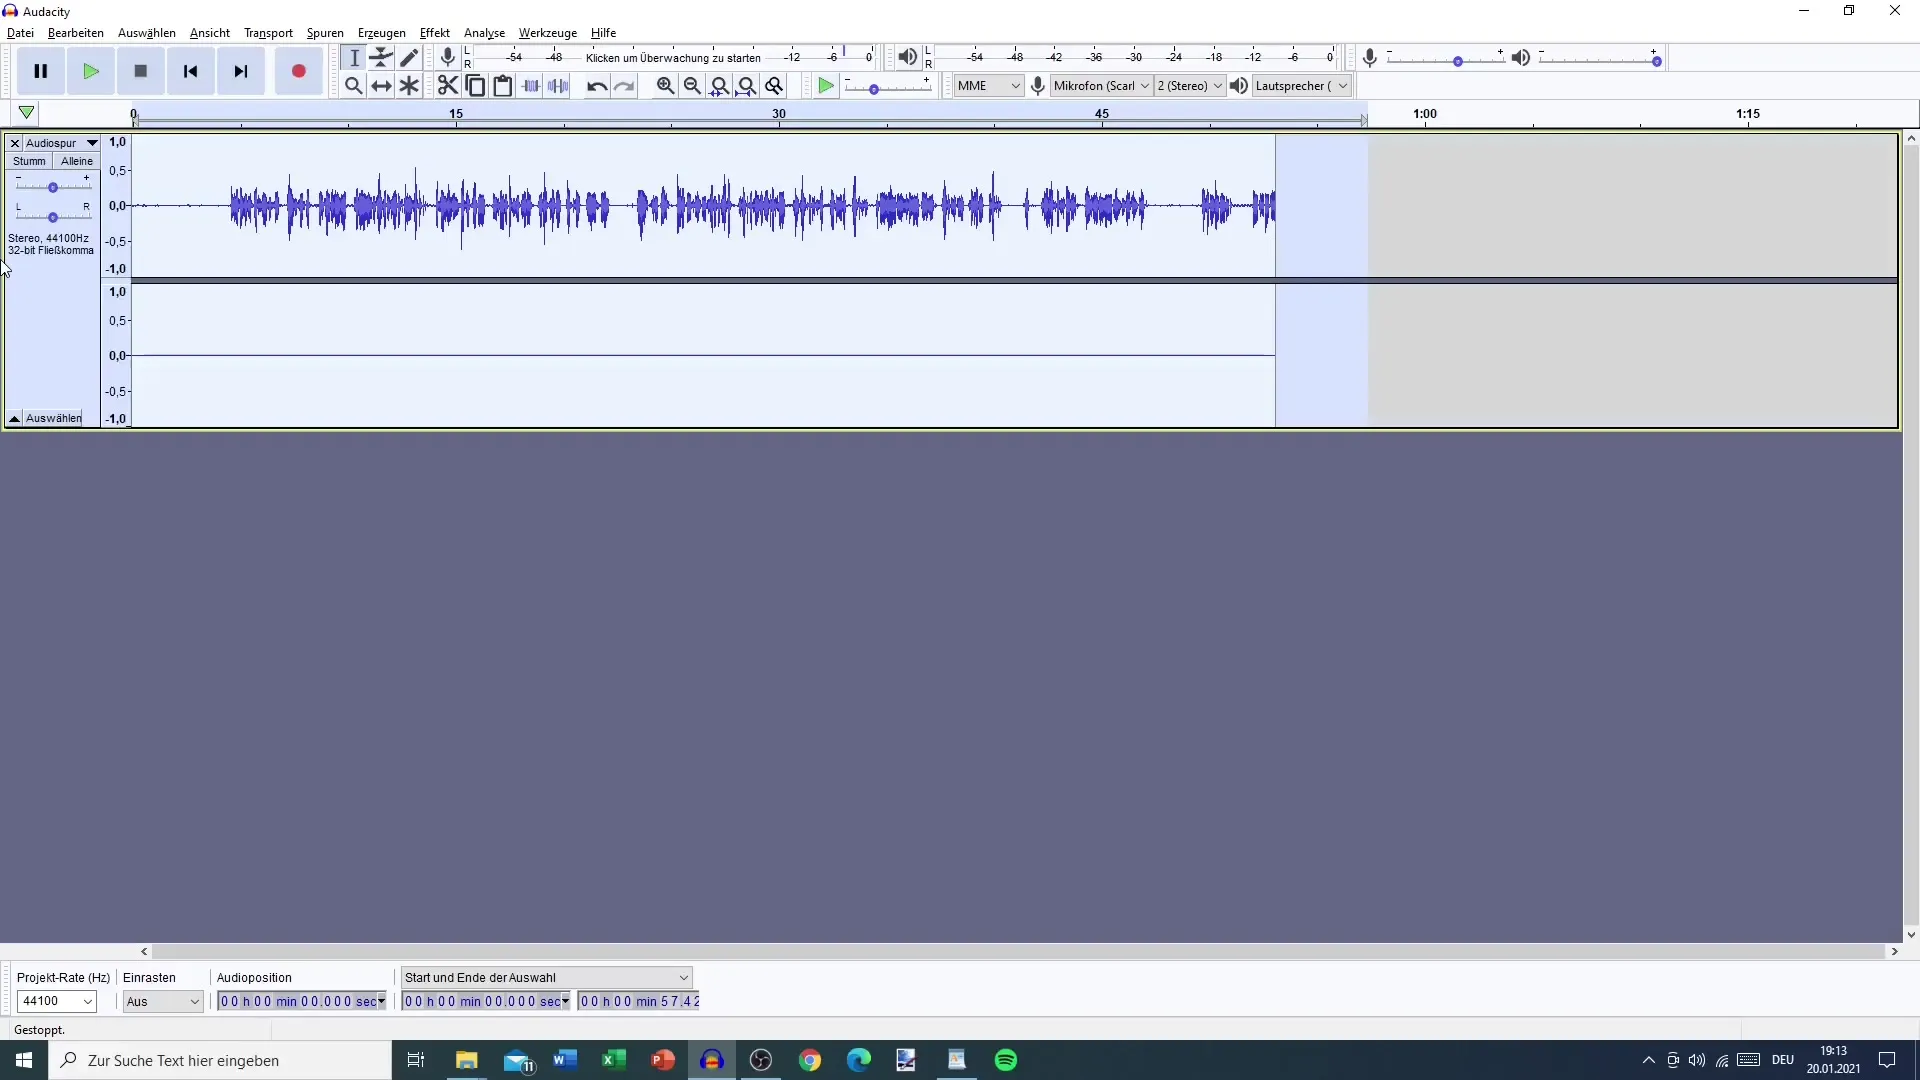Skip to start of project
Image resolution: width=1920 pixels, height=1080 pixels.
click(191, 71)
